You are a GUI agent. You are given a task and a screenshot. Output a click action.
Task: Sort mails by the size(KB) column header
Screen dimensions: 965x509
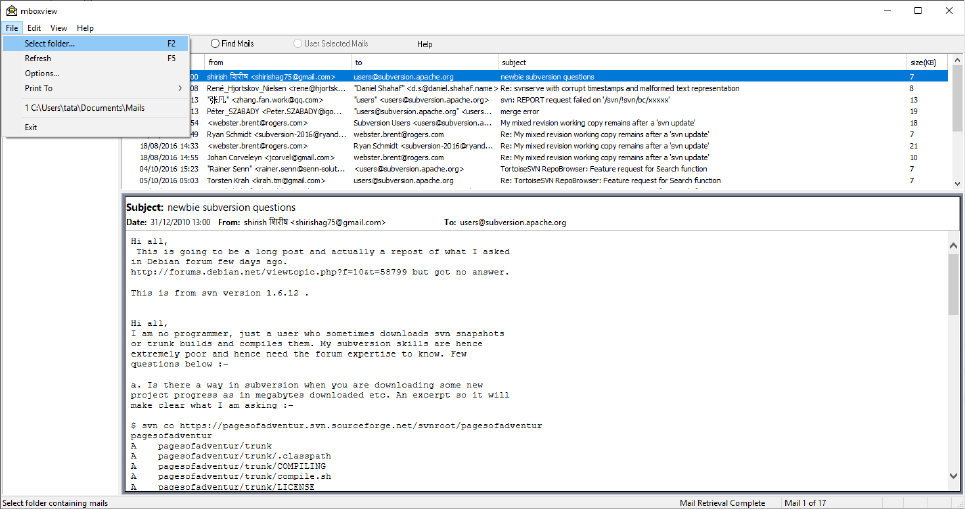coord(927,62)
